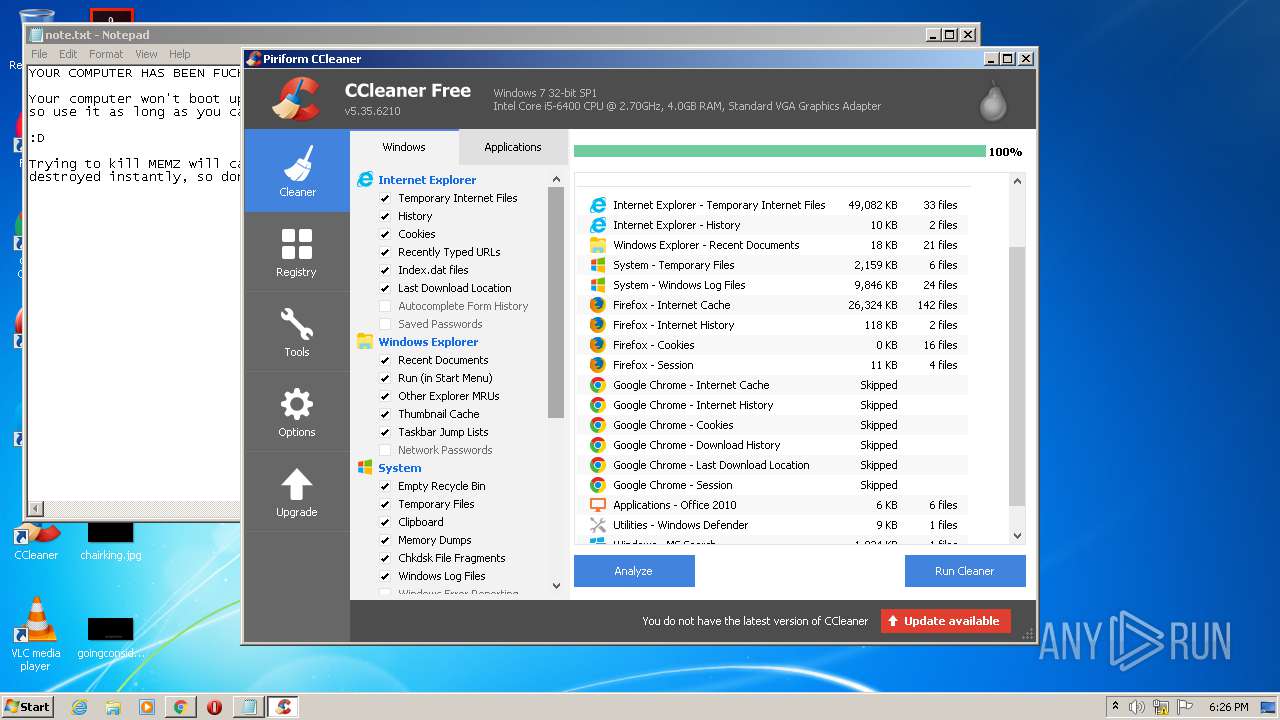Image resolution: width=1280 pixels, height=720 pixels.
Task: Select System category Windows flag icon
Action: [365, 468]
